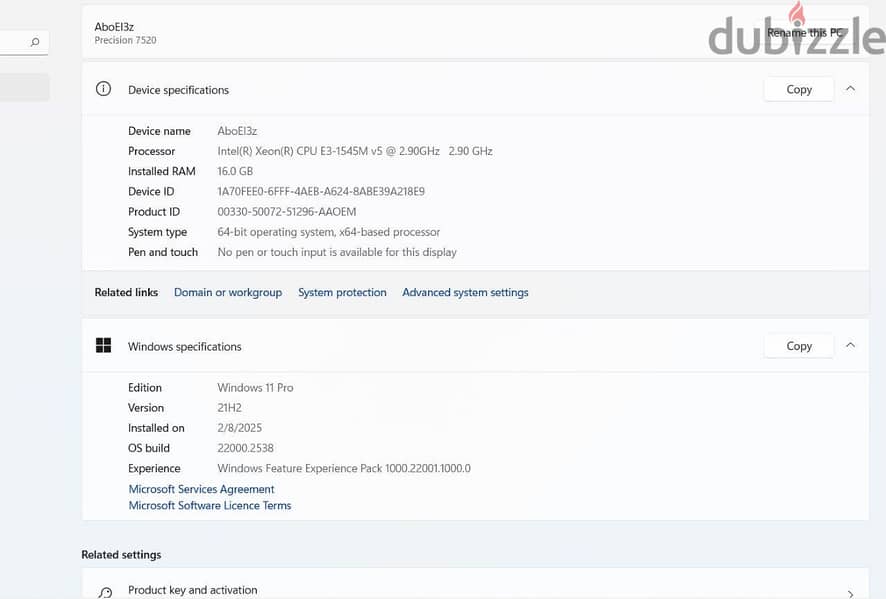Collapse the Windows specifications section

click(850, 345)
